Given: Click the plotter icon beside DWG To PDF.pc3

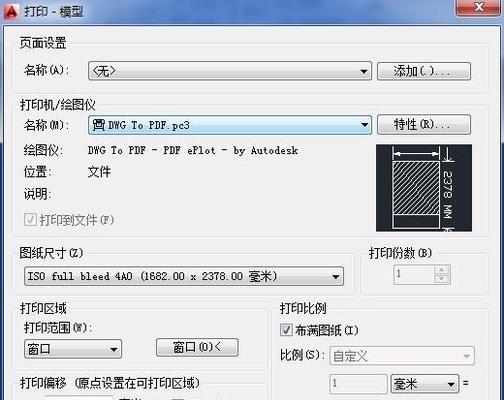Looking at the screenshot, I should coord(98,125).
